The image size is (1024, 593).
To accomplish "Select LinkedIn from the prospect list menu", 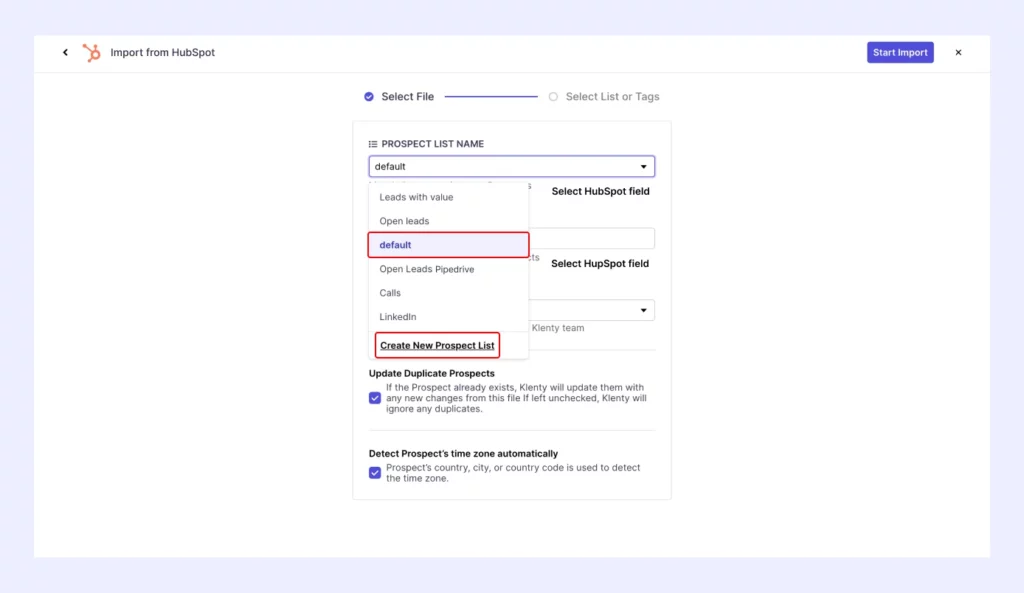I will pyautogui.click(x=397, y=317).
